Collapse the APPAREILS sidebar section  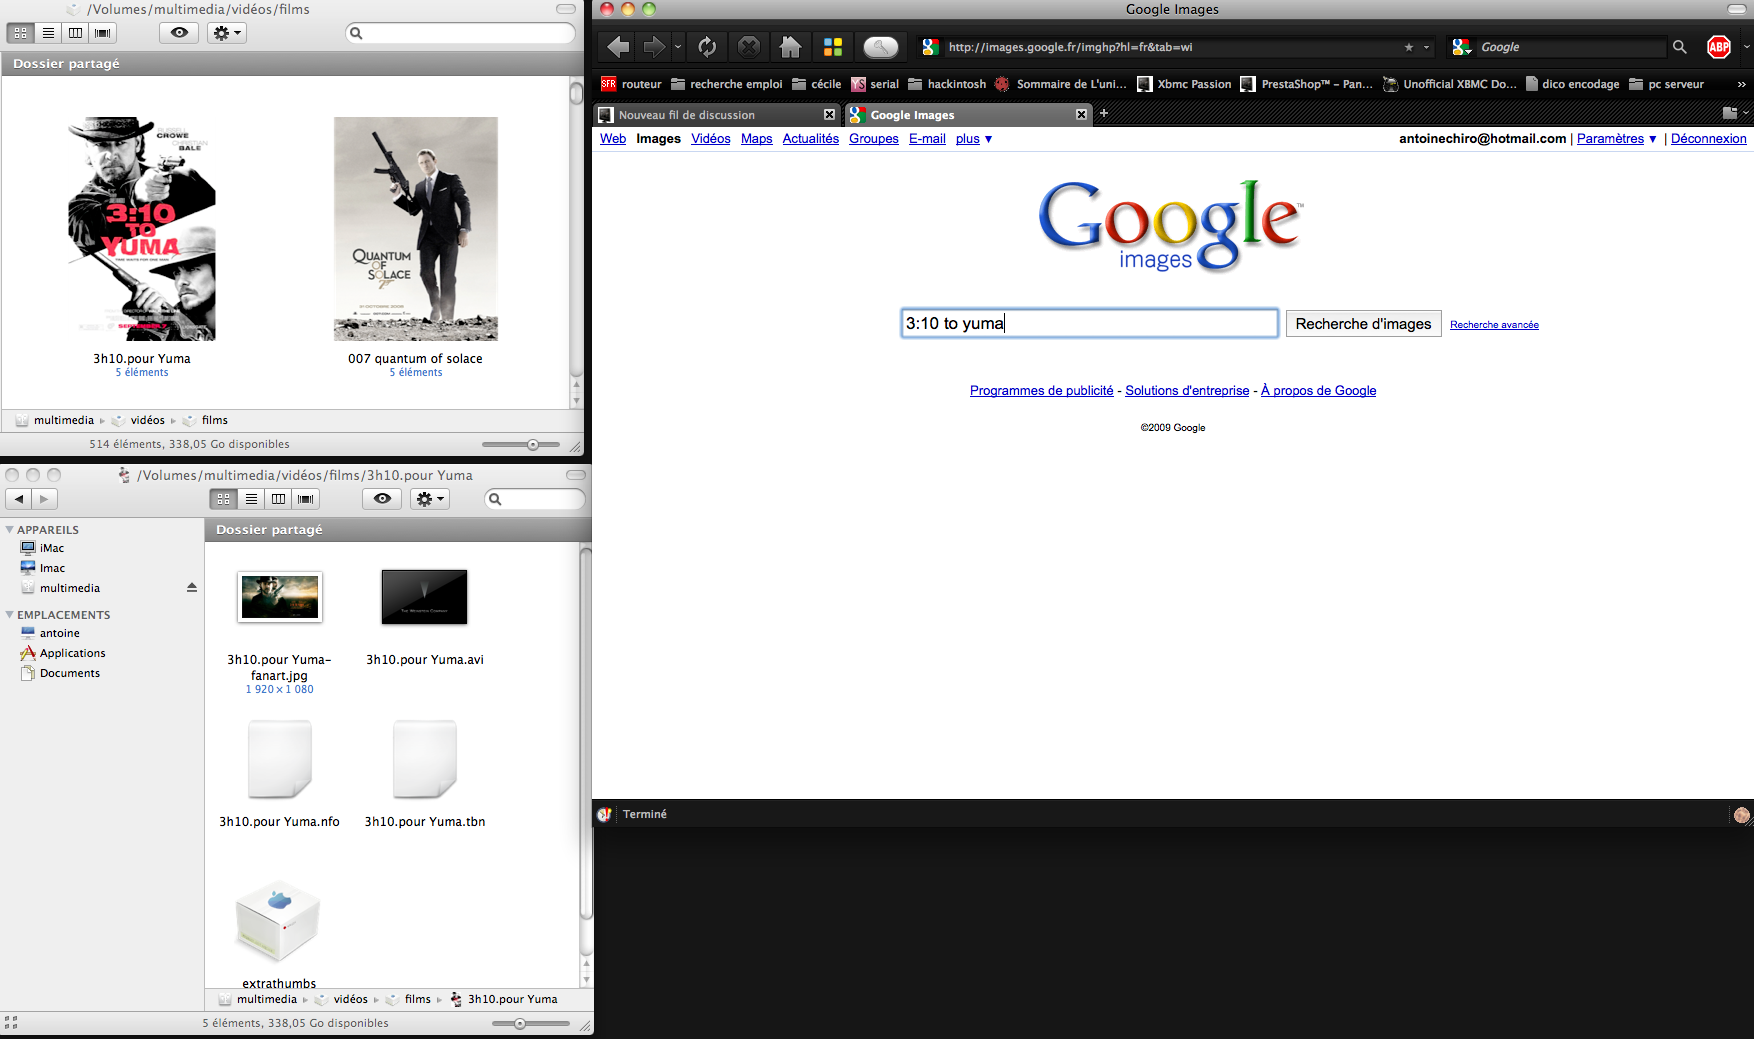pyautogui.click(x=10, y=530)
